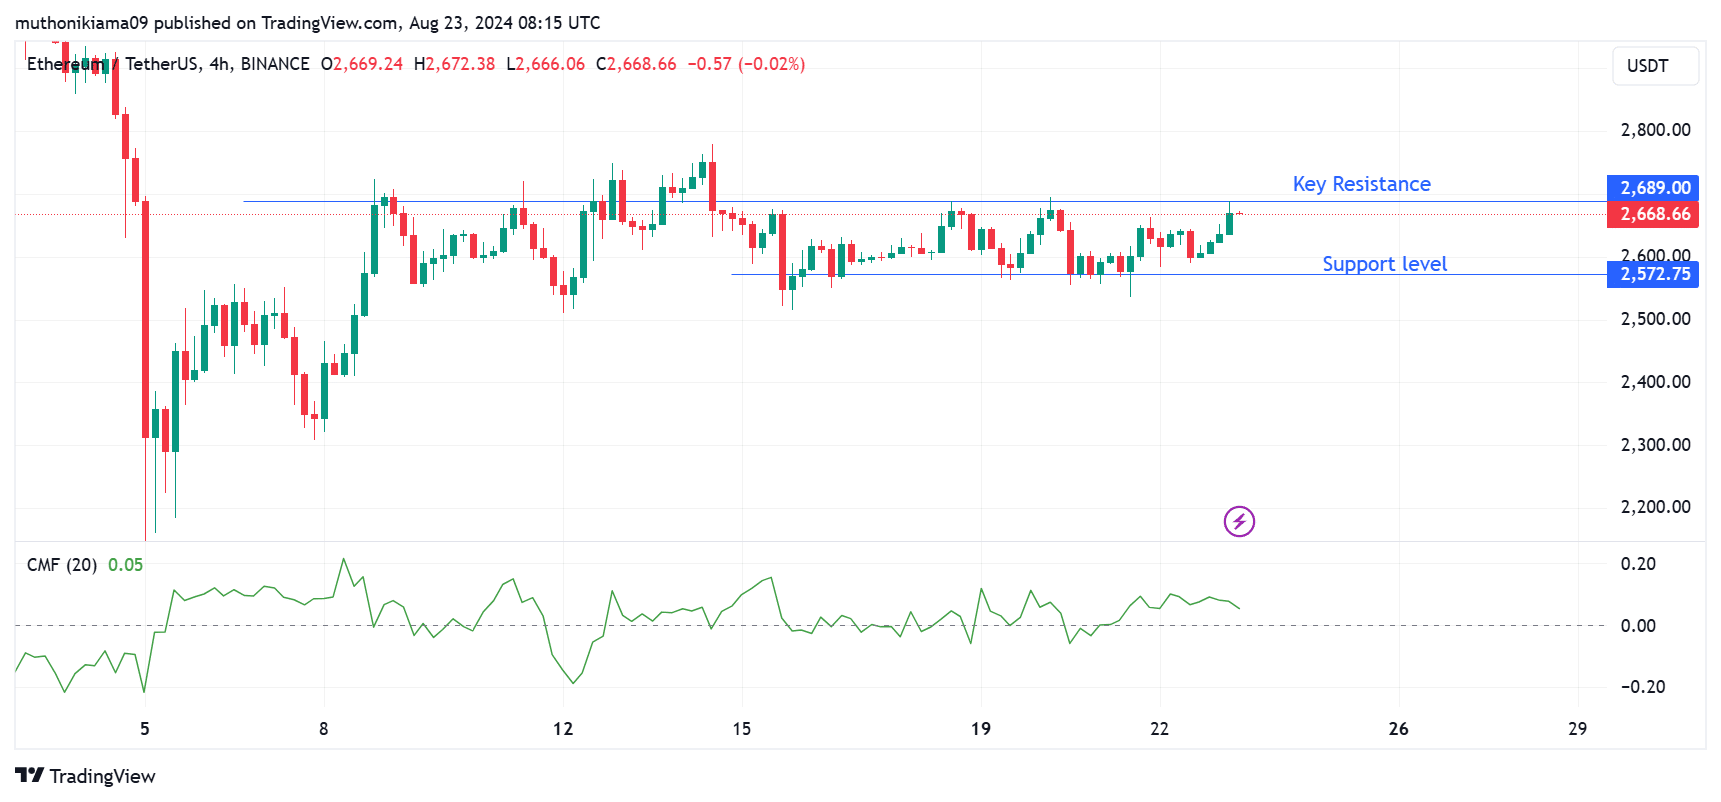The width and height of the screenshot is (1721, 802).
Task: Open the USDT currency selector
Action: tap(1655, 66)
